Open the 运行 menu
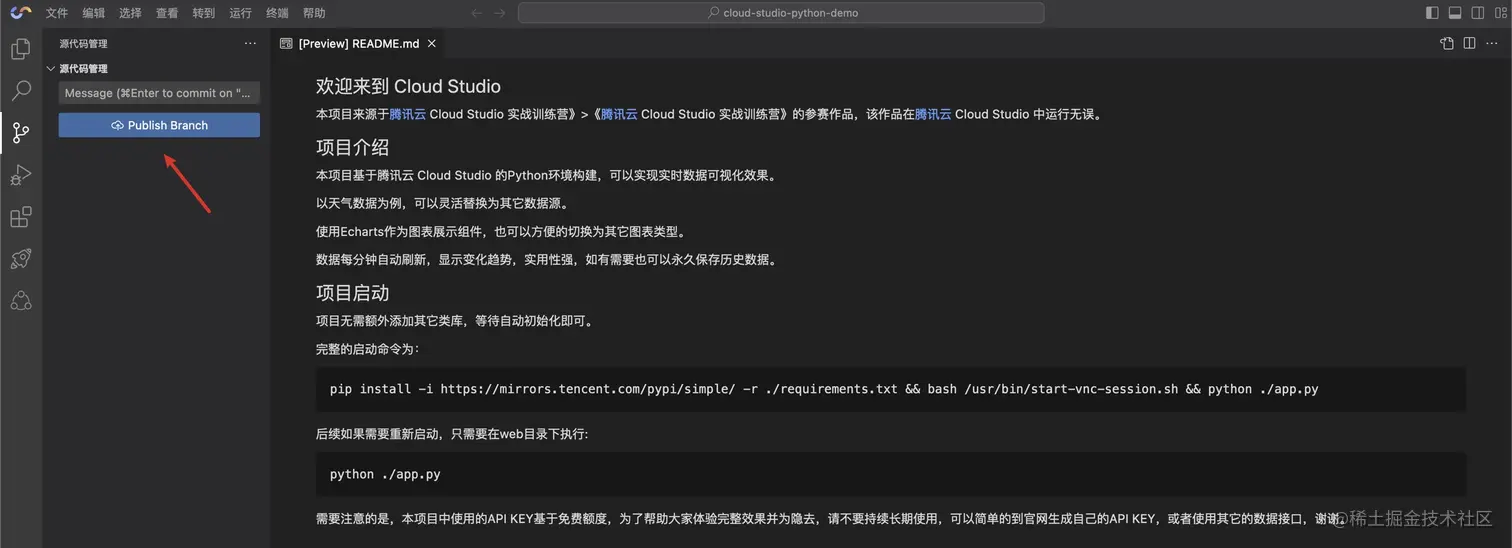Viewport: 1512px width, 548px height. (240, 13)
